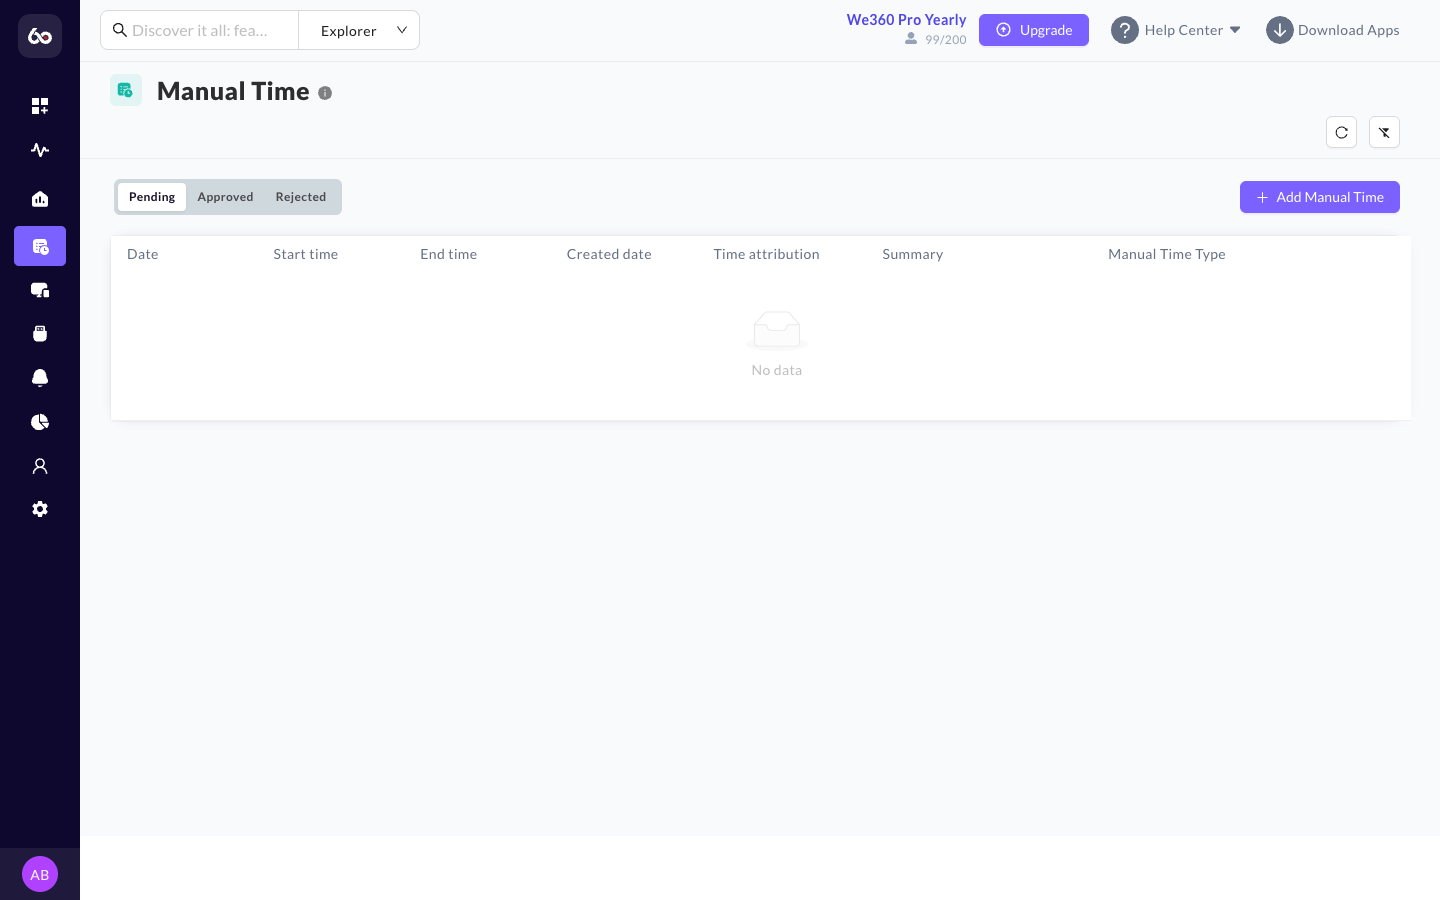Open the activity pulse sidebar icon

[40, 150]
